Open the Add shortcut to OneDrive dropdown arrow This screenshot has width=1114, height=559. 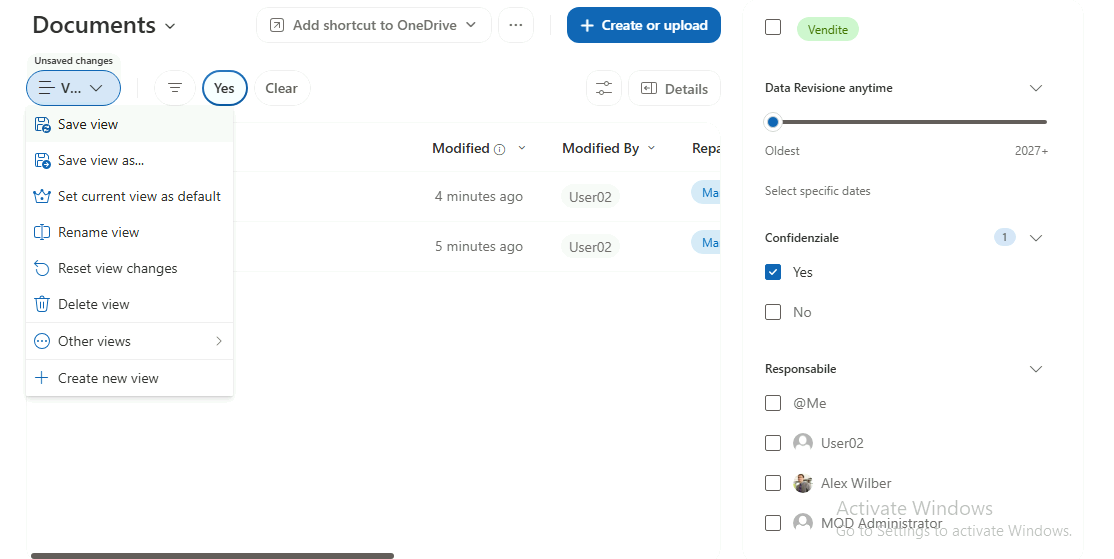click(x=471, y=25)
